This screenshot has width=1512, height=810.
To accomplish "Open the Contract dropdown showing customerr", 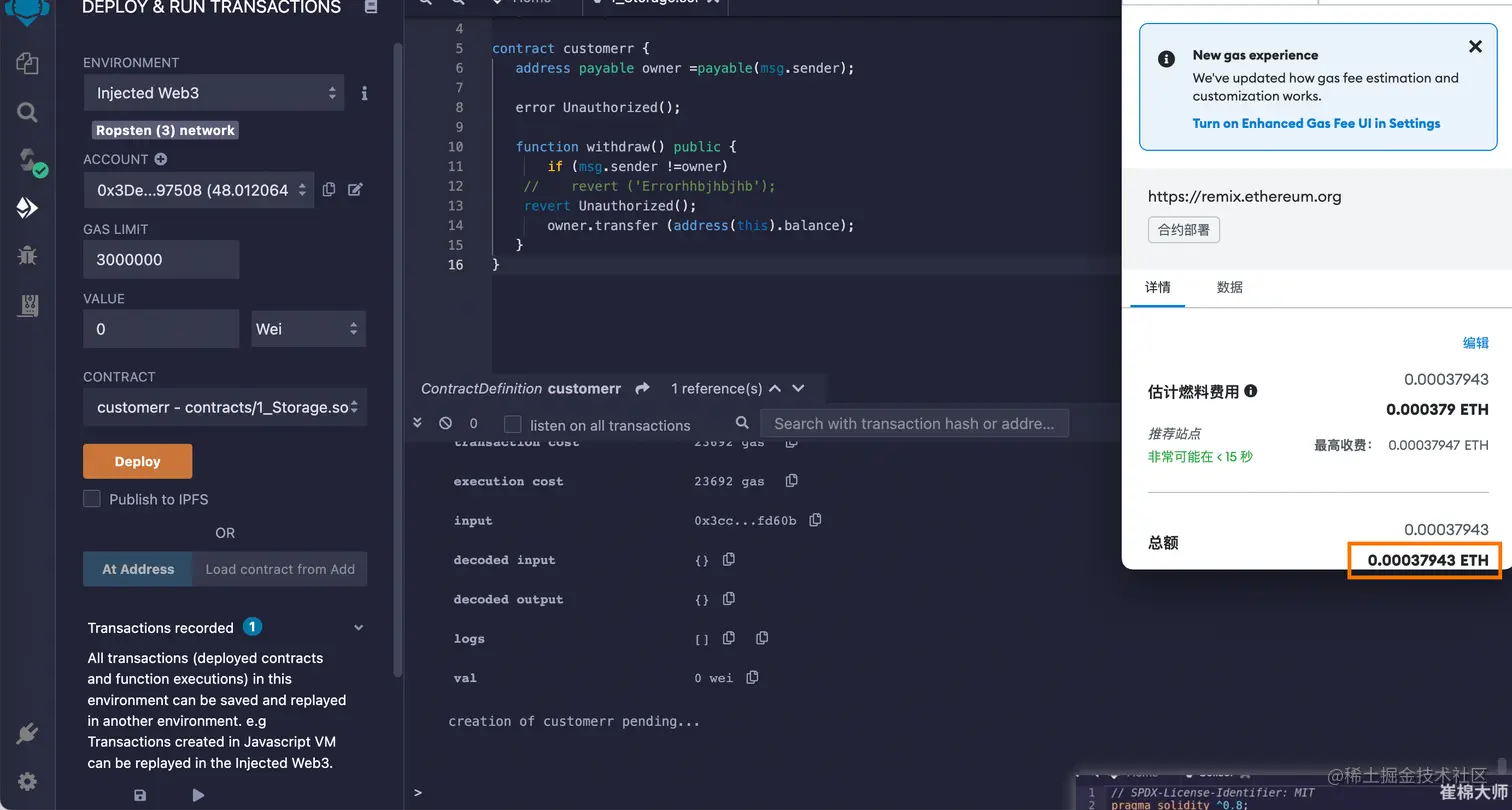I will click(224, 407).
